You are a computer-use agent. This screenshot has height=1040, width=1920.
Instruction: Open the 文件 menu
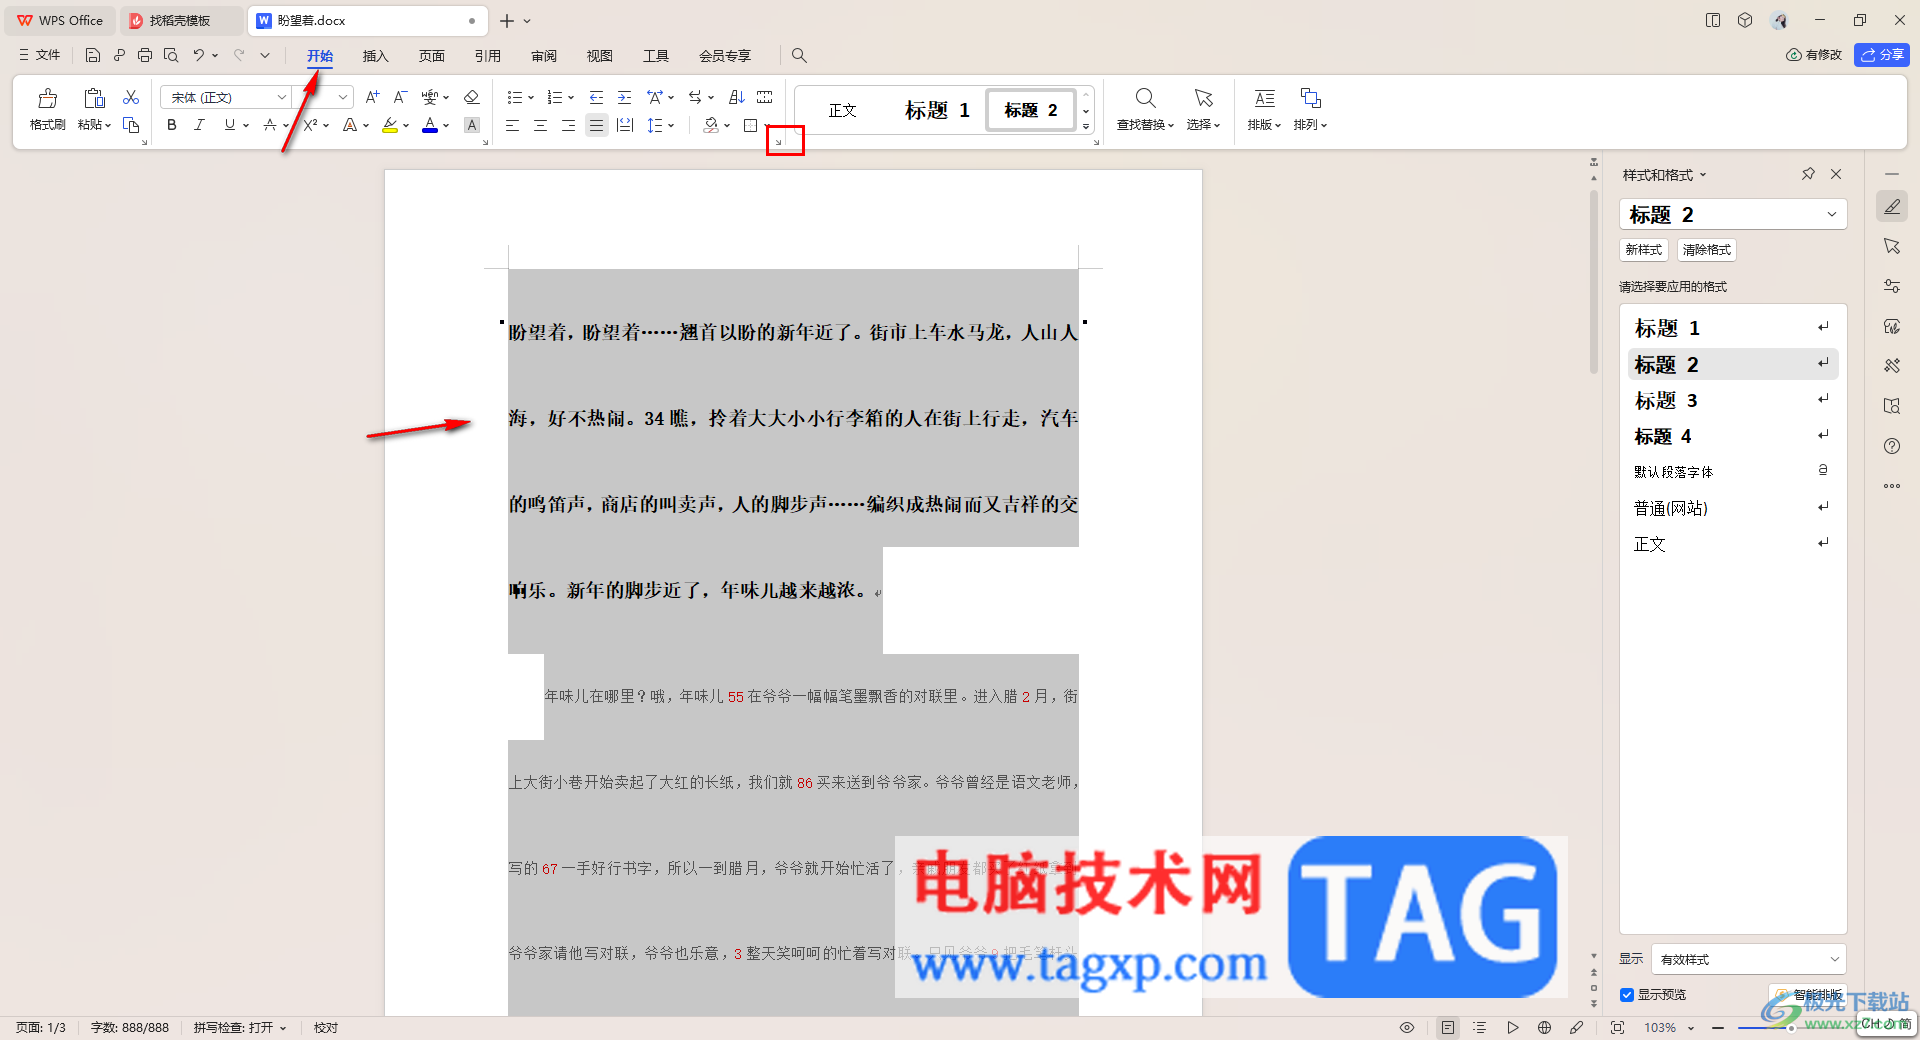point(40,55)
